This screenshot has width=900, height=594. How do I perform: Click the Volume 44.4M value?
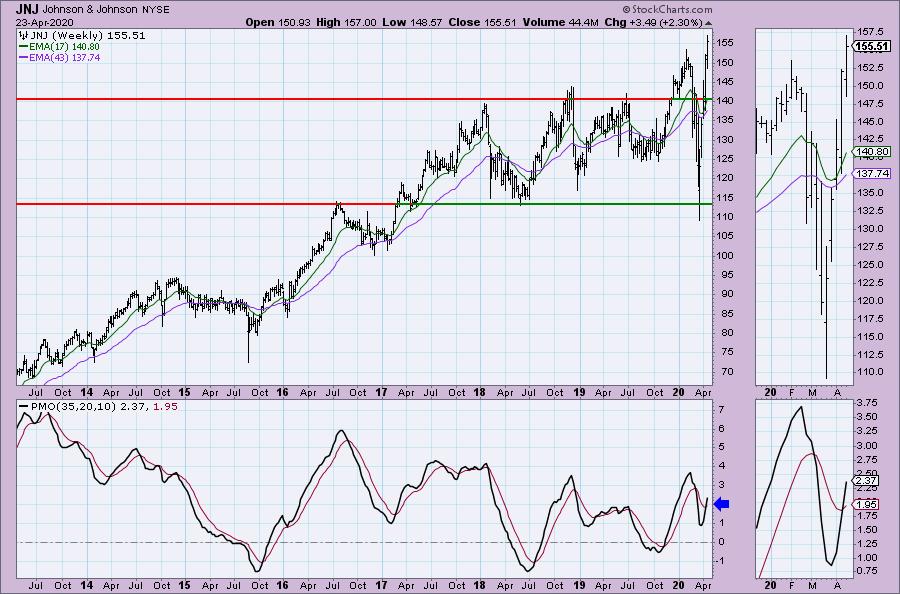coord(561,22)
